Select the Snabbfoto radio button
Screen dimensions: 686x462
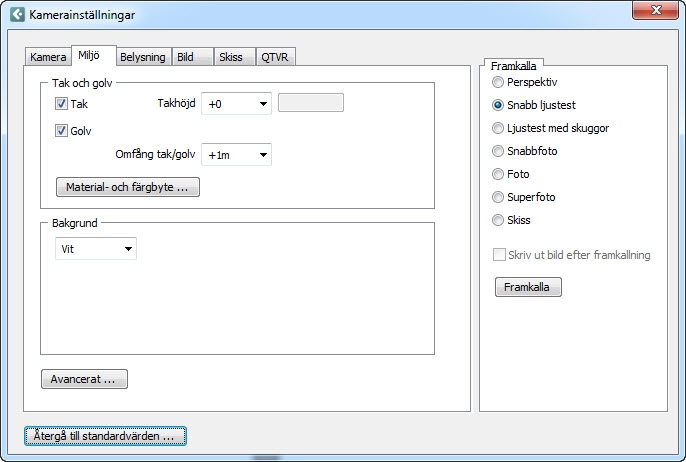(x=498, y=151)
